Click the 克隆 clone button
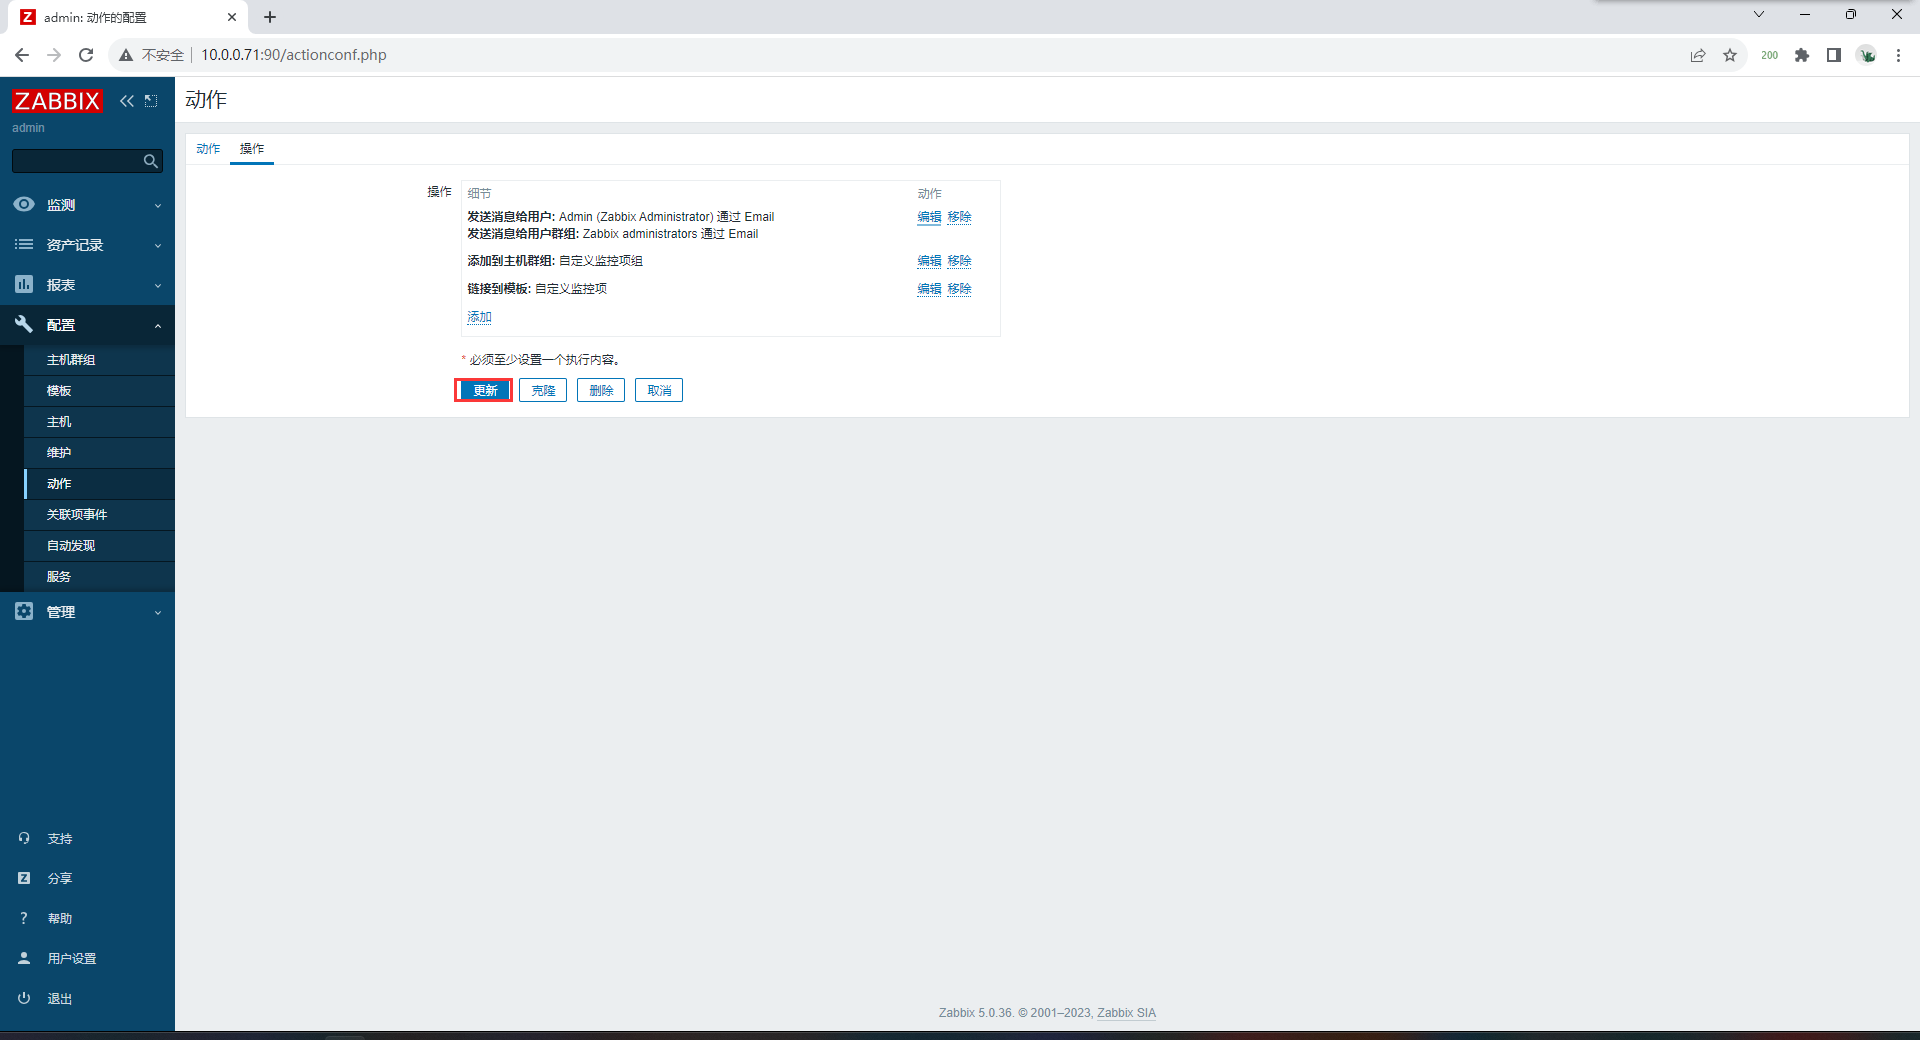This screenshot has width=1920, height=1040. point(543,390)
